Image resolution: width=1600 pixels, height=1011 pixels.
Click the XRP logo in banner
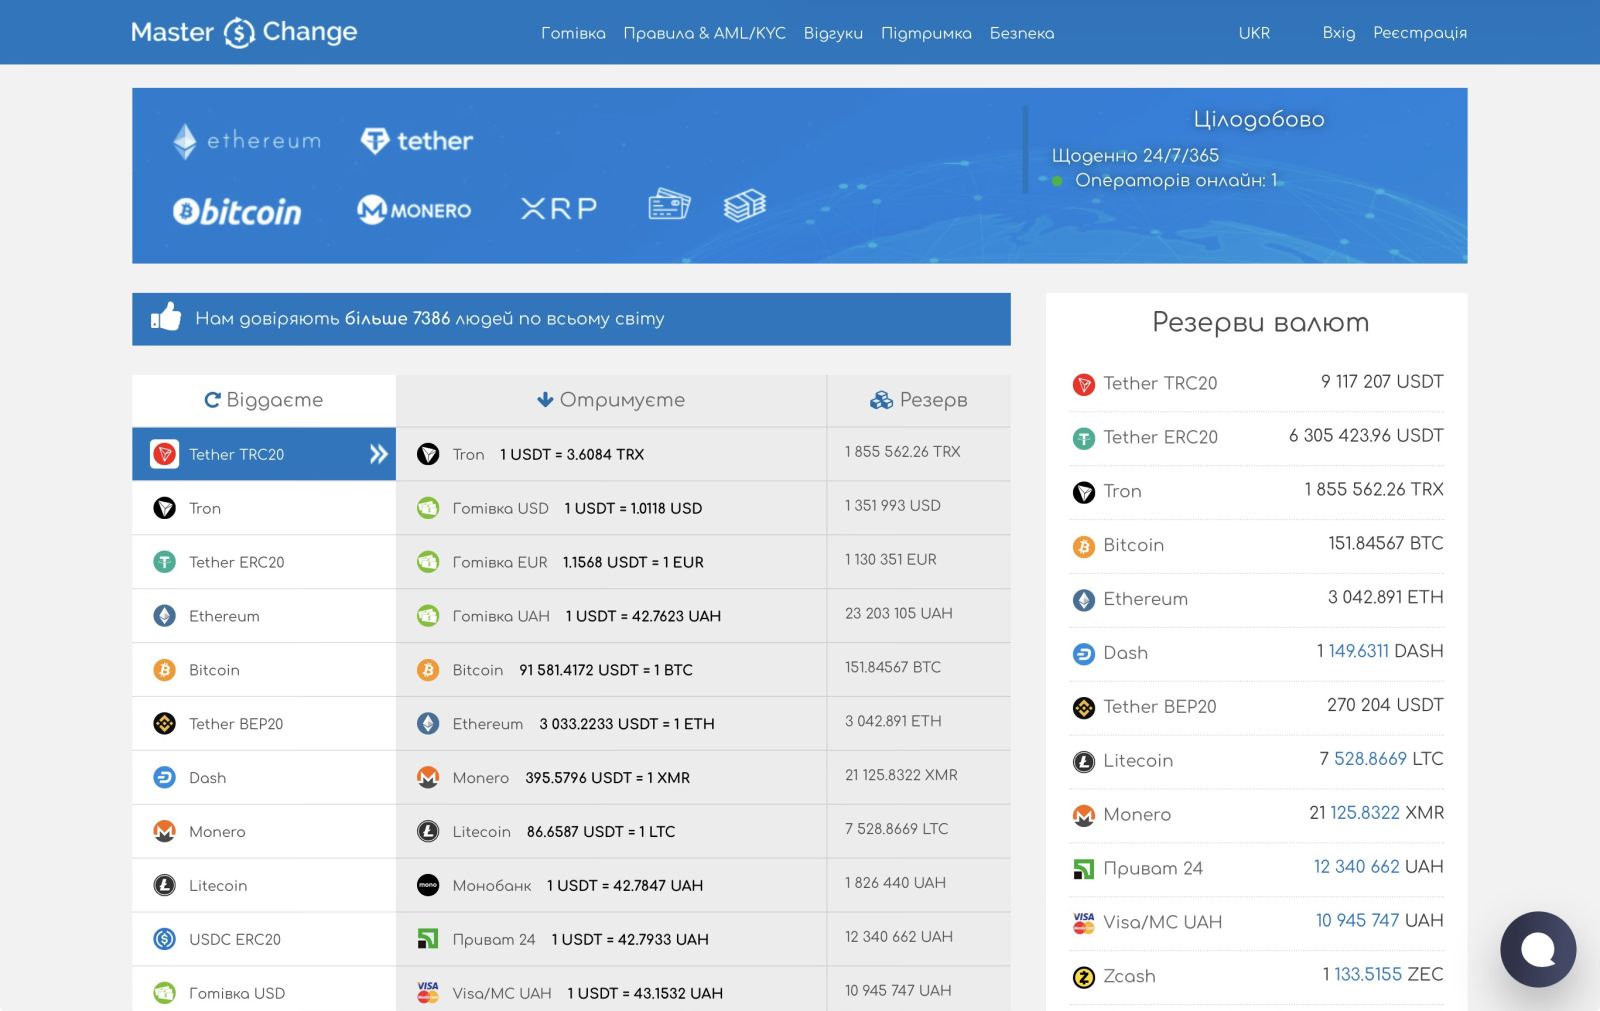[558, 208]
